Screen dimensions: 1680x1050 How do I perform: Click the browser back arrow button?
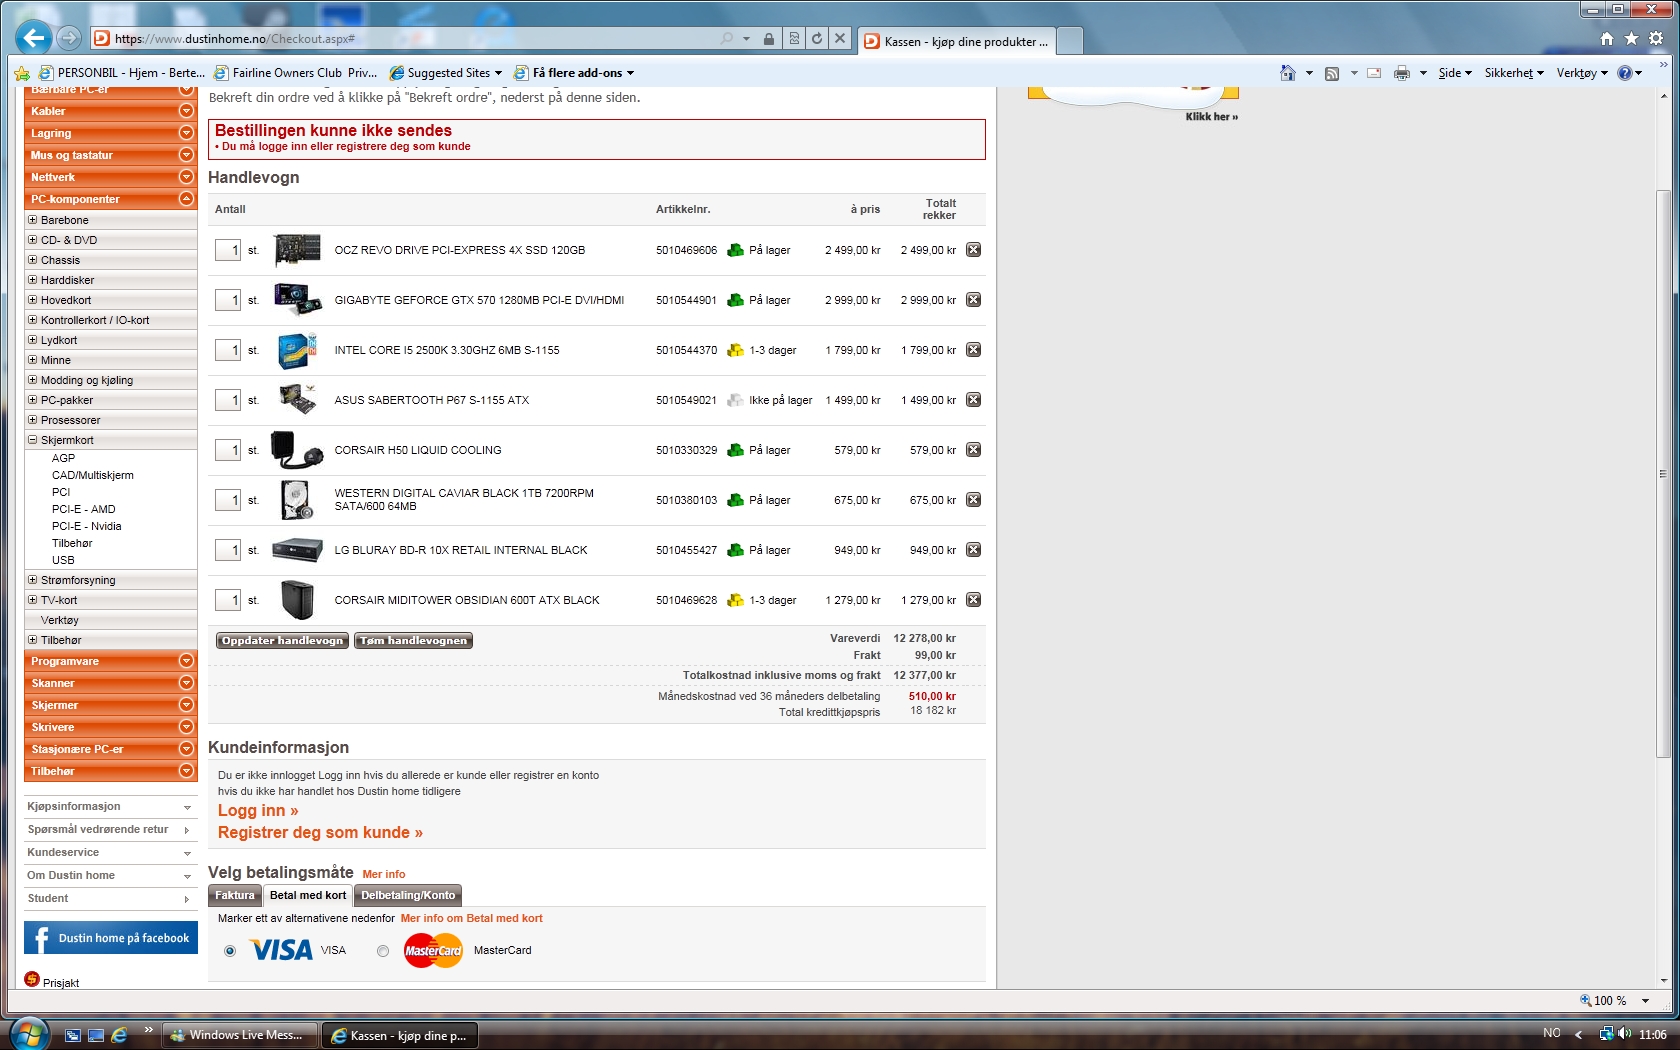tap(34, 38)
